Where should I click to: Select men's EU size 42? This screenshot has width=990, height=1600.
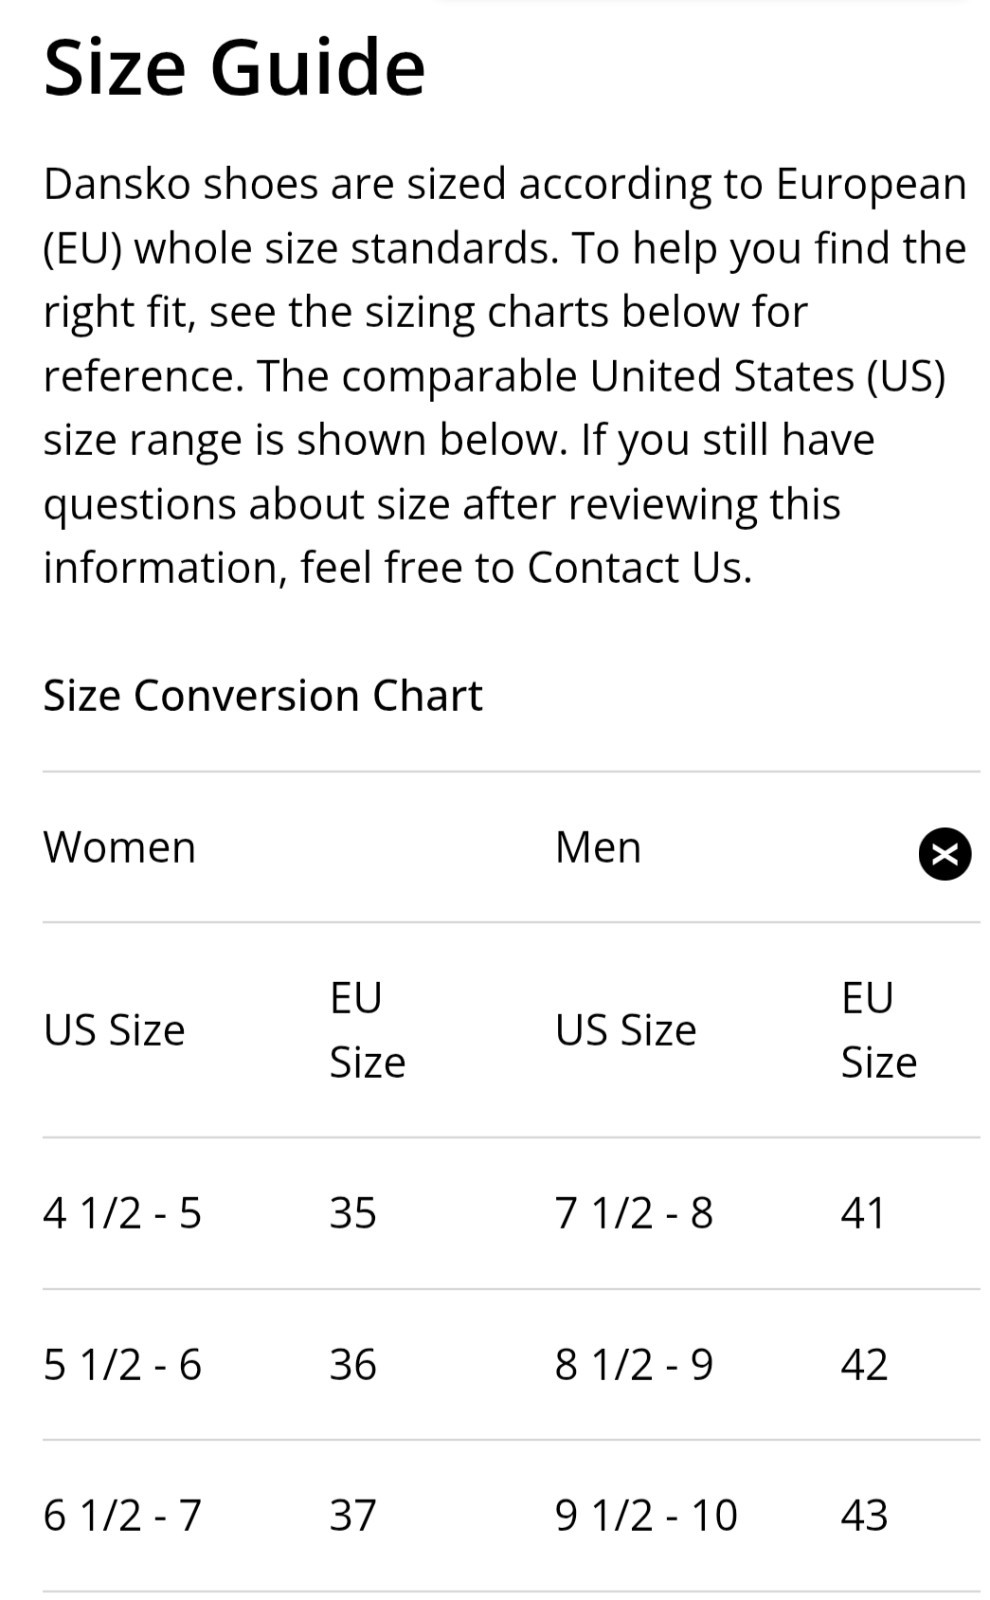[864, 1365]
